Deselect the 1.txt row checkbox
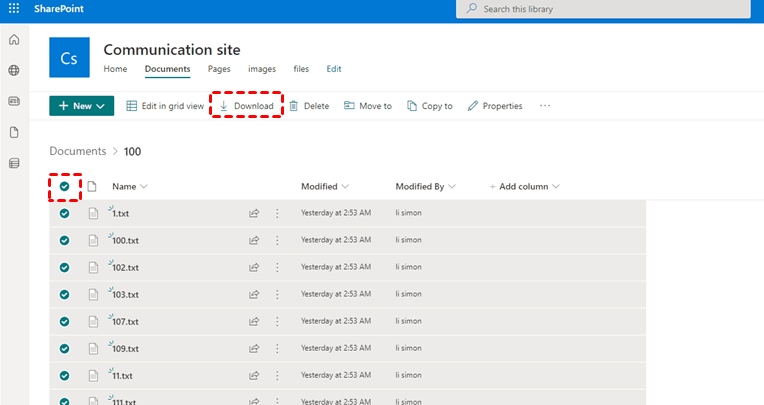 (64, 213)
